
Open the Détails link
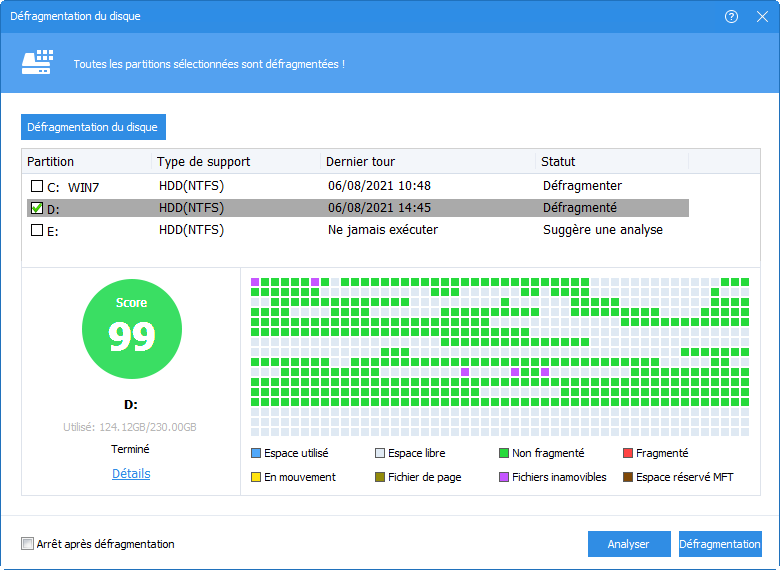click(131, 474)
